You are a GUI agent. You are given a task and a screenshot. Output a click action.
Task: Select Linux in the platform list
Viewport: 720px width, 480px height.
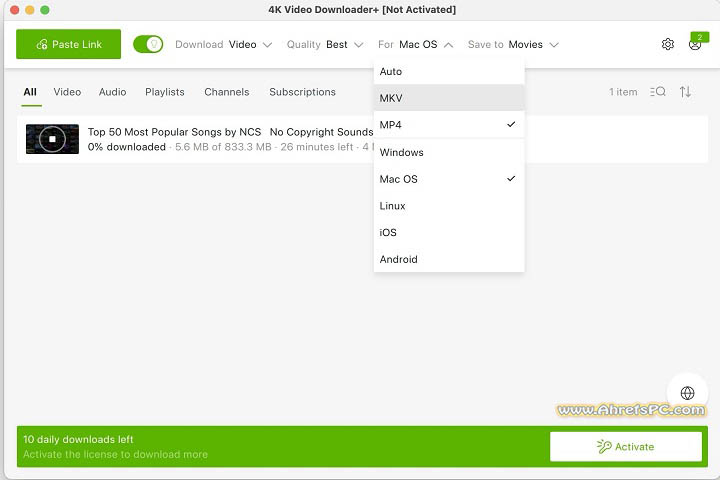(449, 205)
